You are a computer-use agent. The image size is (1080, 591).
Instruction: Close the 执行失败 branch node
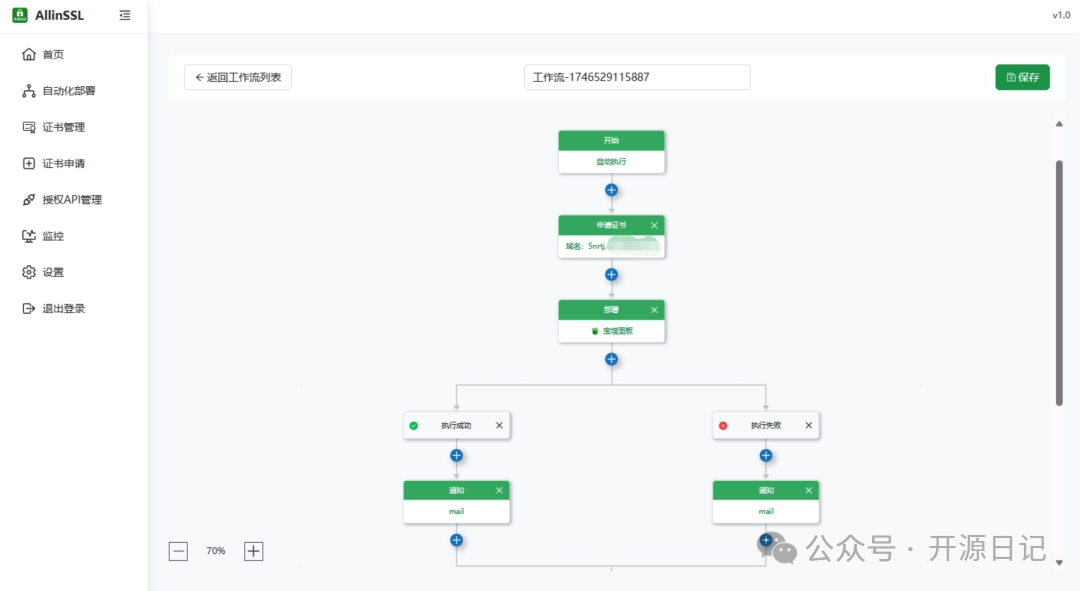tap(809, 426)
